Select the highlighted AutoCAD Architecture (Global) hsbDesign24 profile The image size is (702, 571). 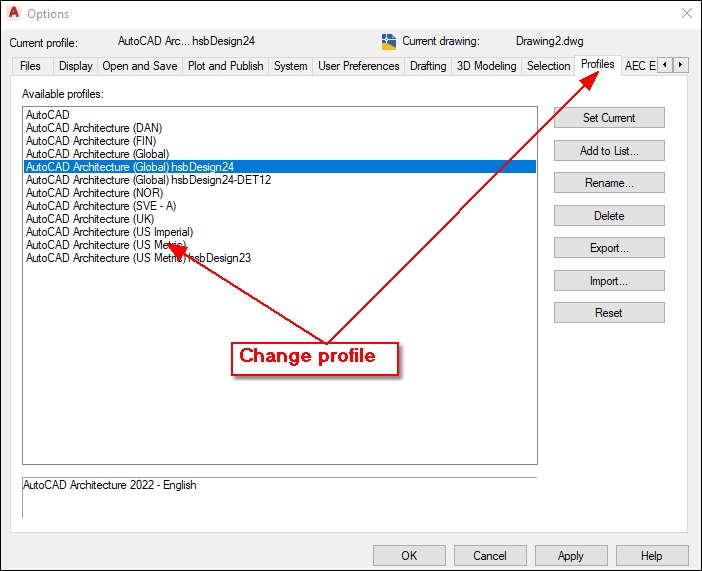(280, 167)
